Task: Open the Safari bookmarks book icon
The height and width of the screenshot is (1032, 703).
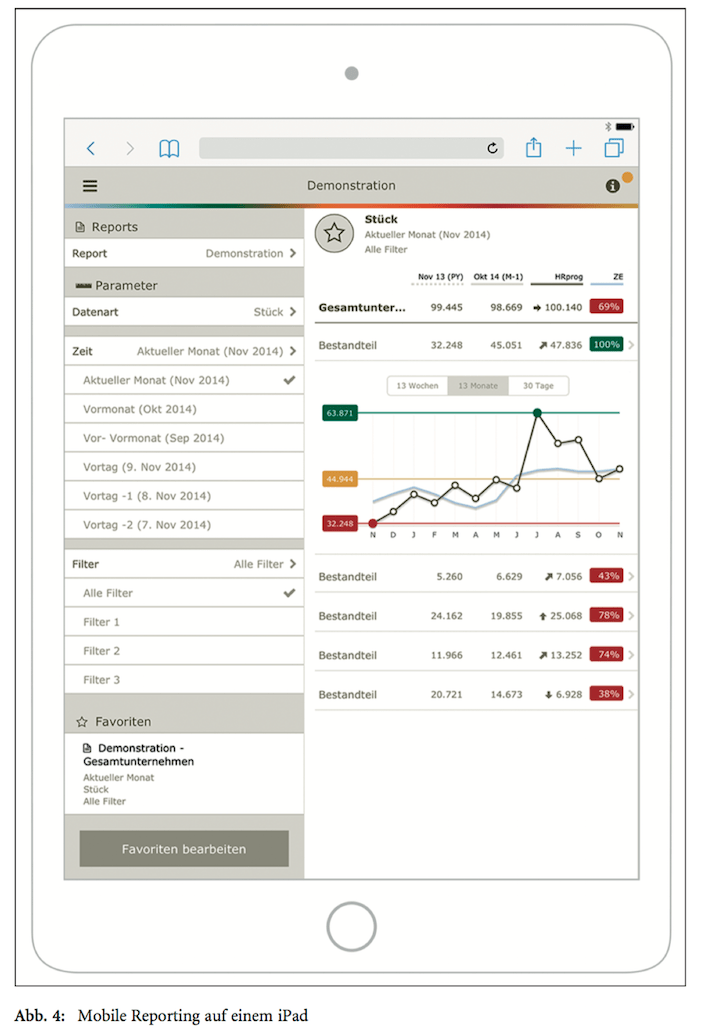Action: (169, 149)
